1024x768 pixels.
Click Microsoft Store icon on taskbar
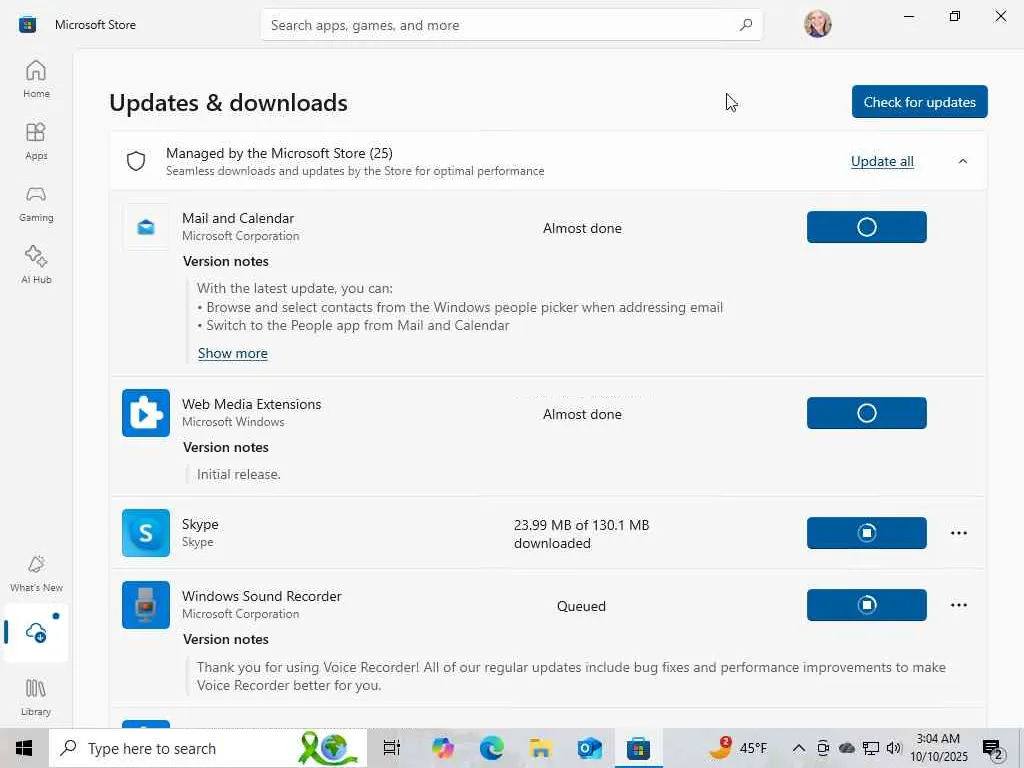638,748
